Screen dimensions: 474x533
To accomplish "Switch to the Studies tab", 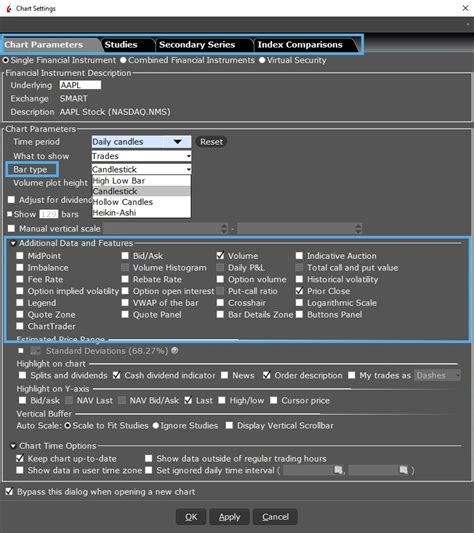I will tap(121, 45).
